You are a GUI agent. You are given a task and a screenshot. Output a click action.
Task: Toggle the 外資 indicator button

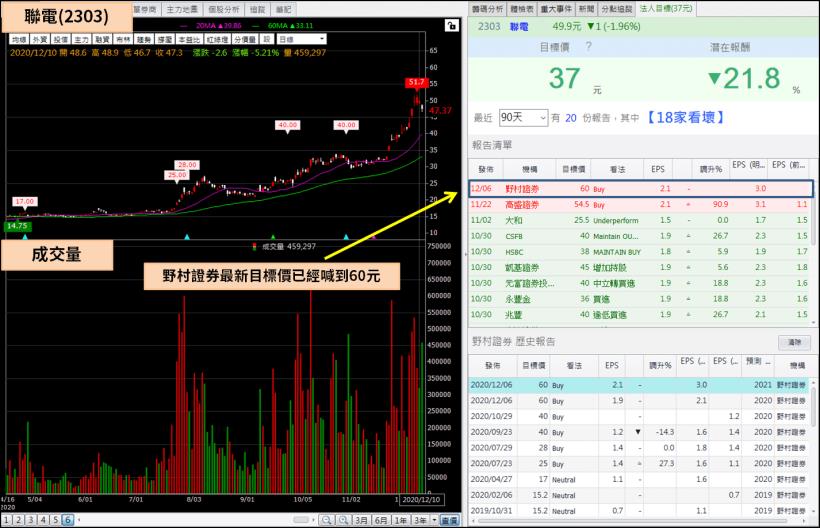pyautogui.click(x=40, y=40)
